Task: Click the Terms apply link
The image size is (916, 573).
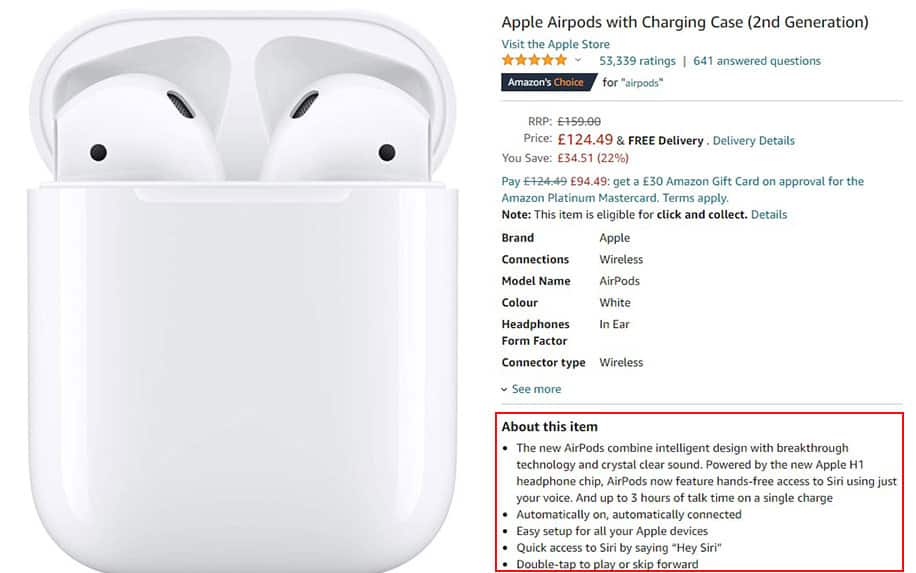Action: [x=695, y=198]
